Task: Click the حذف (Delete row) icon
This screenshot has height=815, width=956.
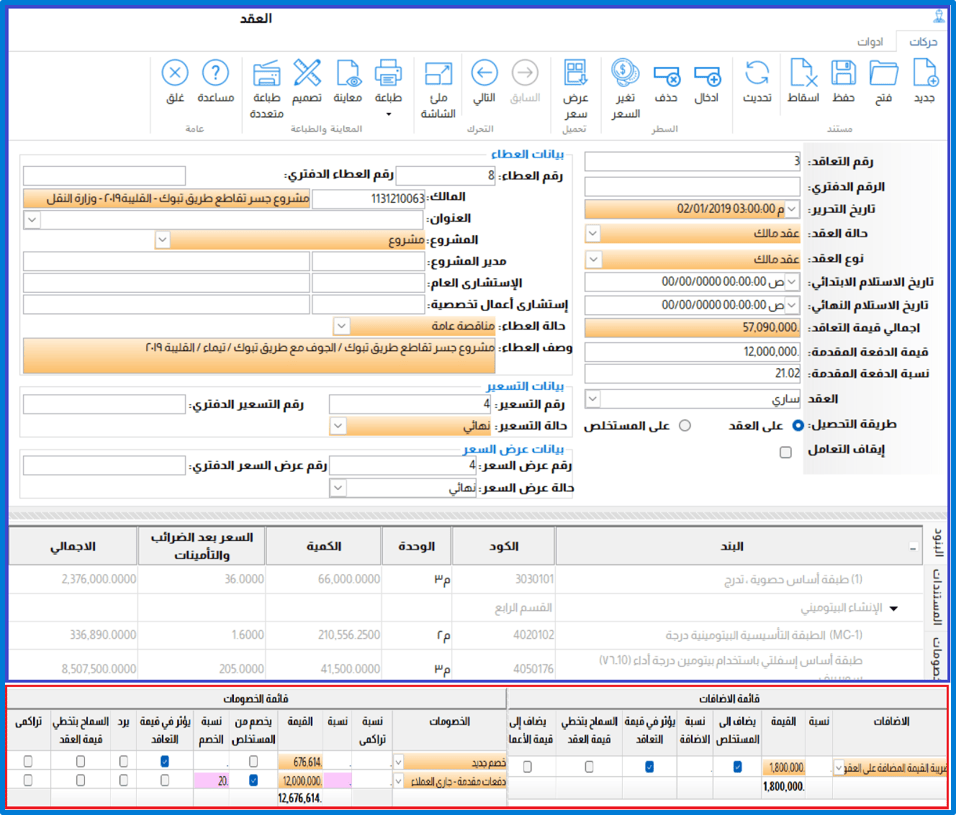Action: click(666, 76)
